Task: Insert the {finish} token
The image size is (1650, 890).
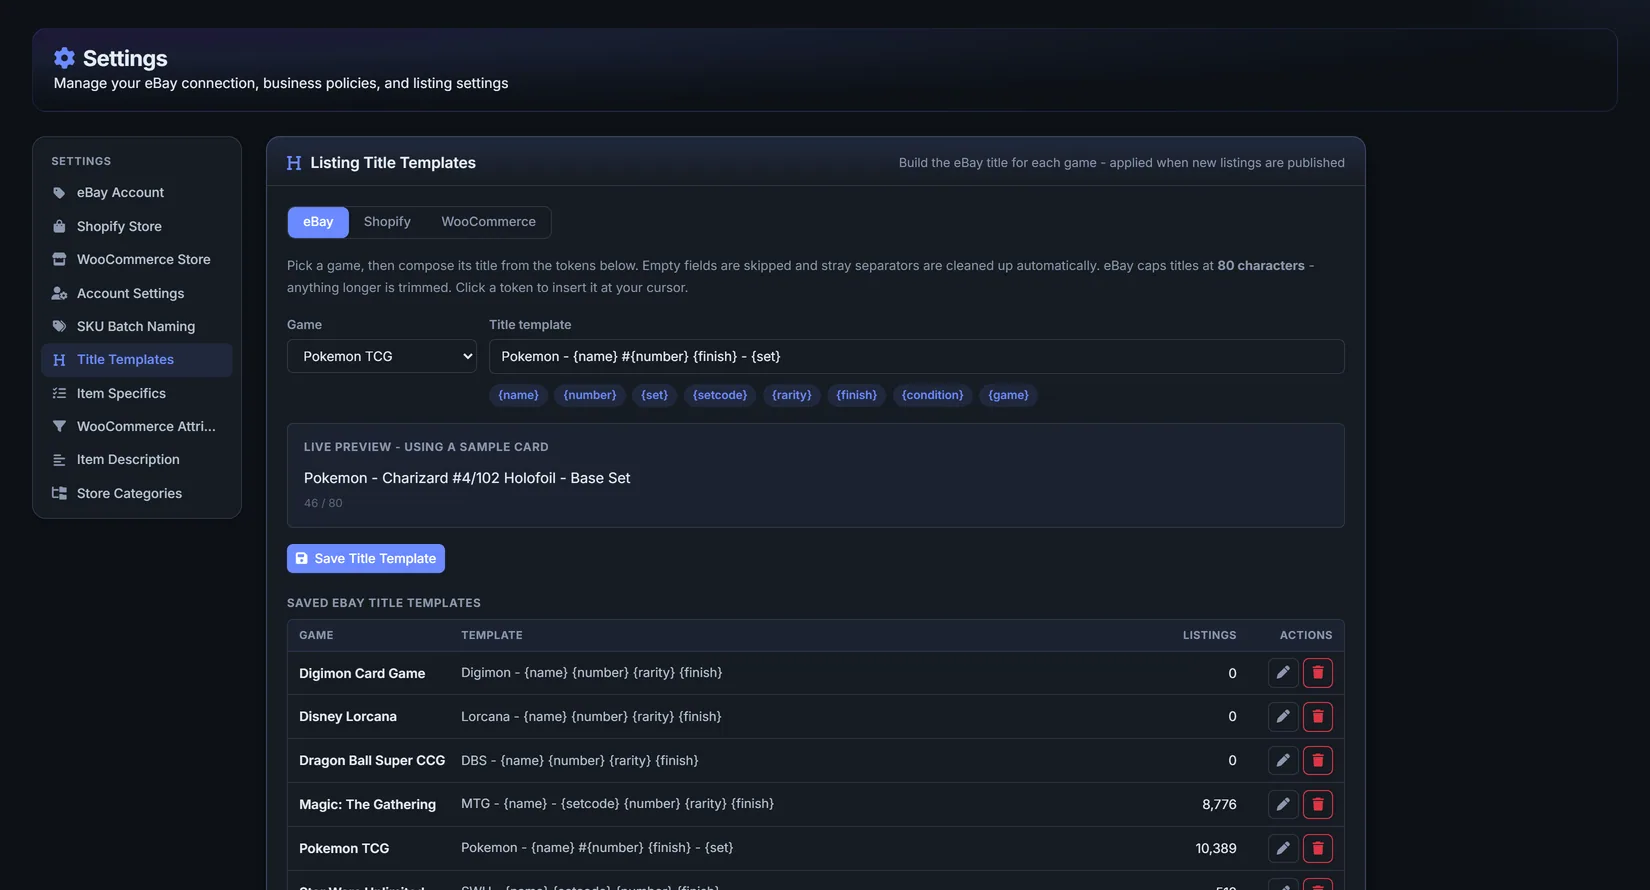Action: point(857,396)
